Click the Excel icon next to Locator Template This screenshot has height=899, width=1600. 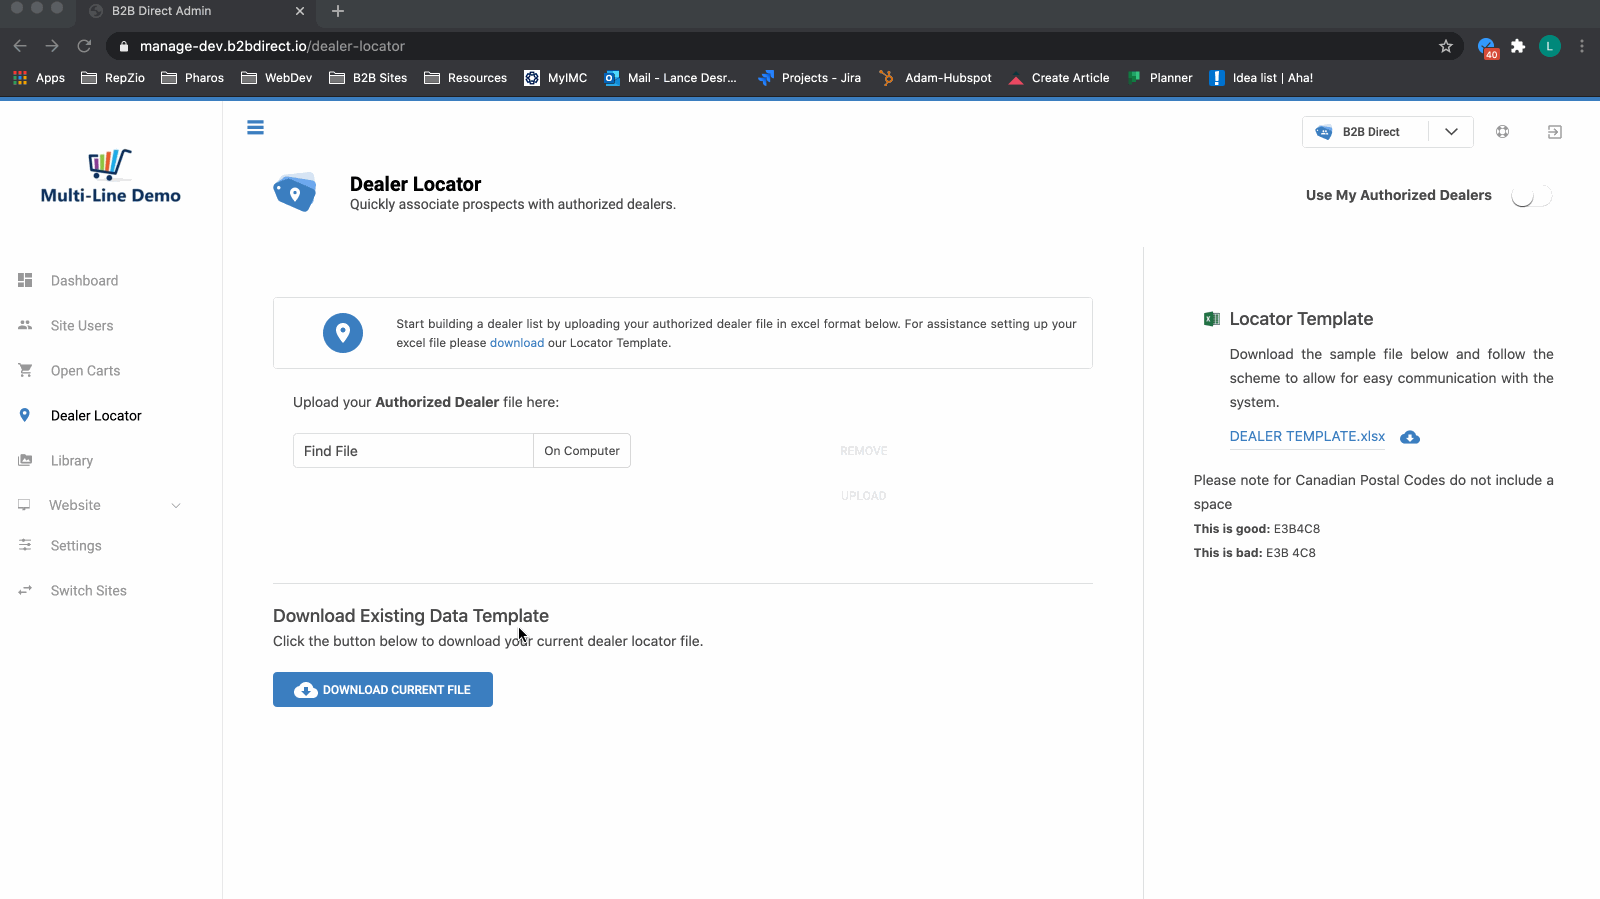tap(1211, 319)
